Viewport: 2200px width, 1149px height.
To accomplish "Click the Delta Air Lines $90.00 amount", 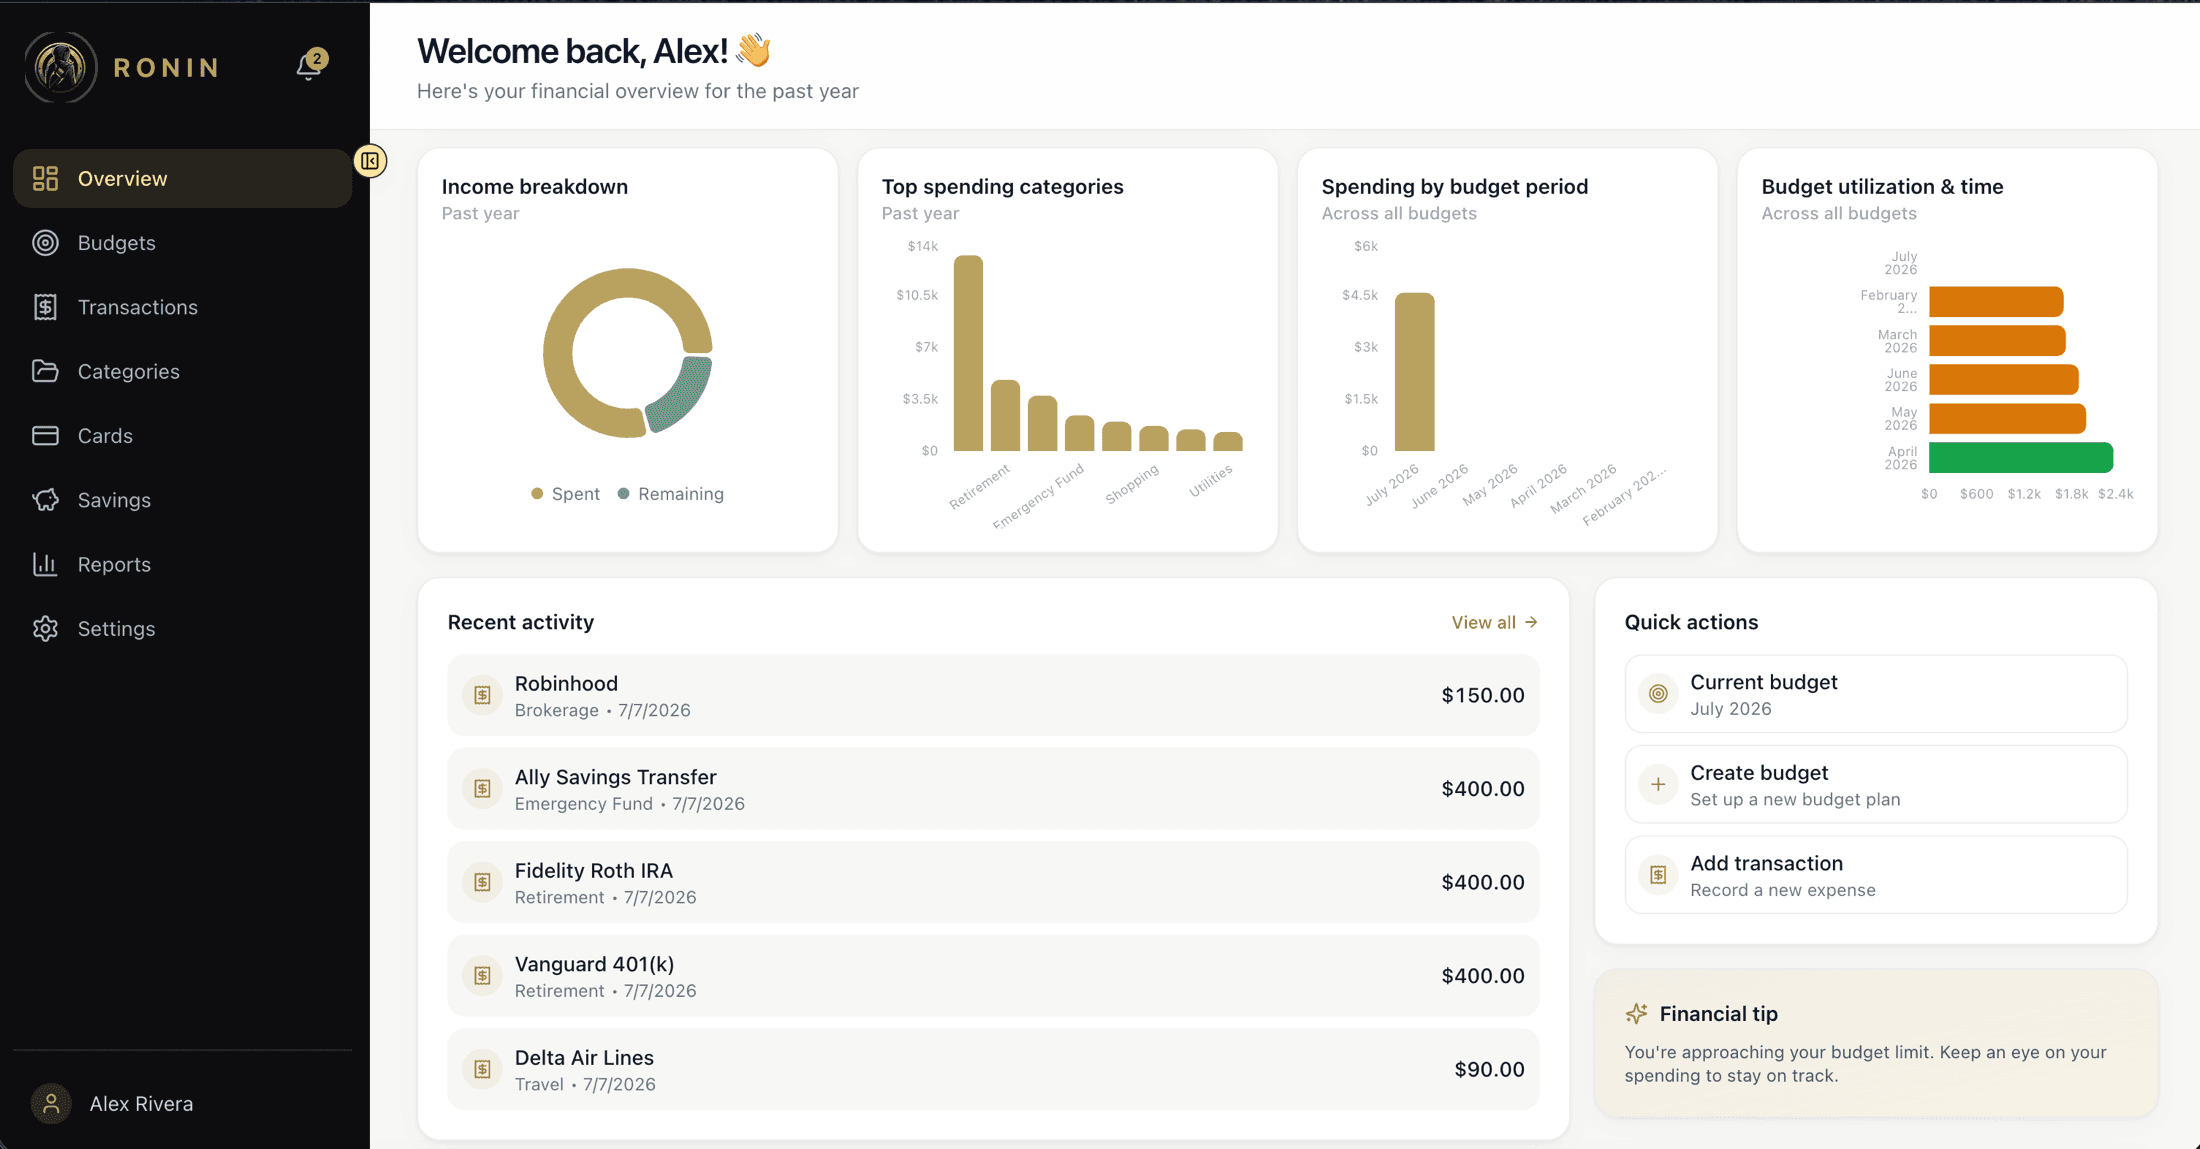I will (1489, 1069).
